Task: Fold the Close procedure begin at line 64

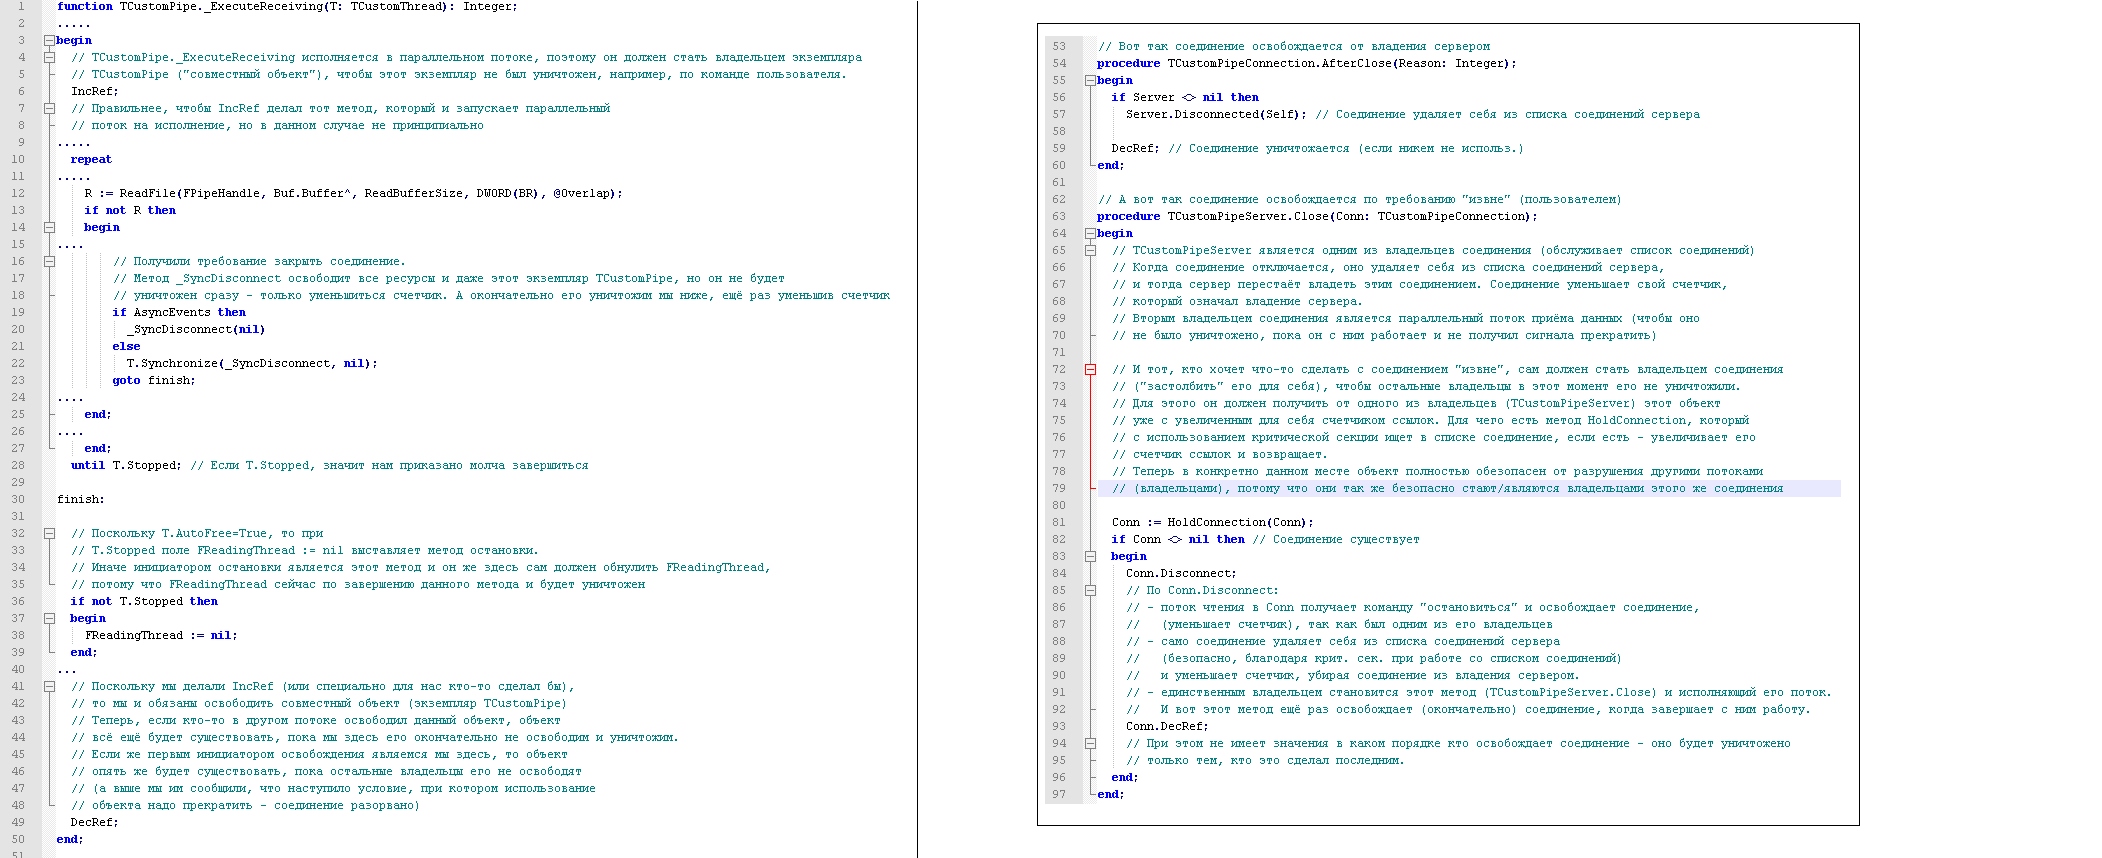Action: pos(1090,234)
